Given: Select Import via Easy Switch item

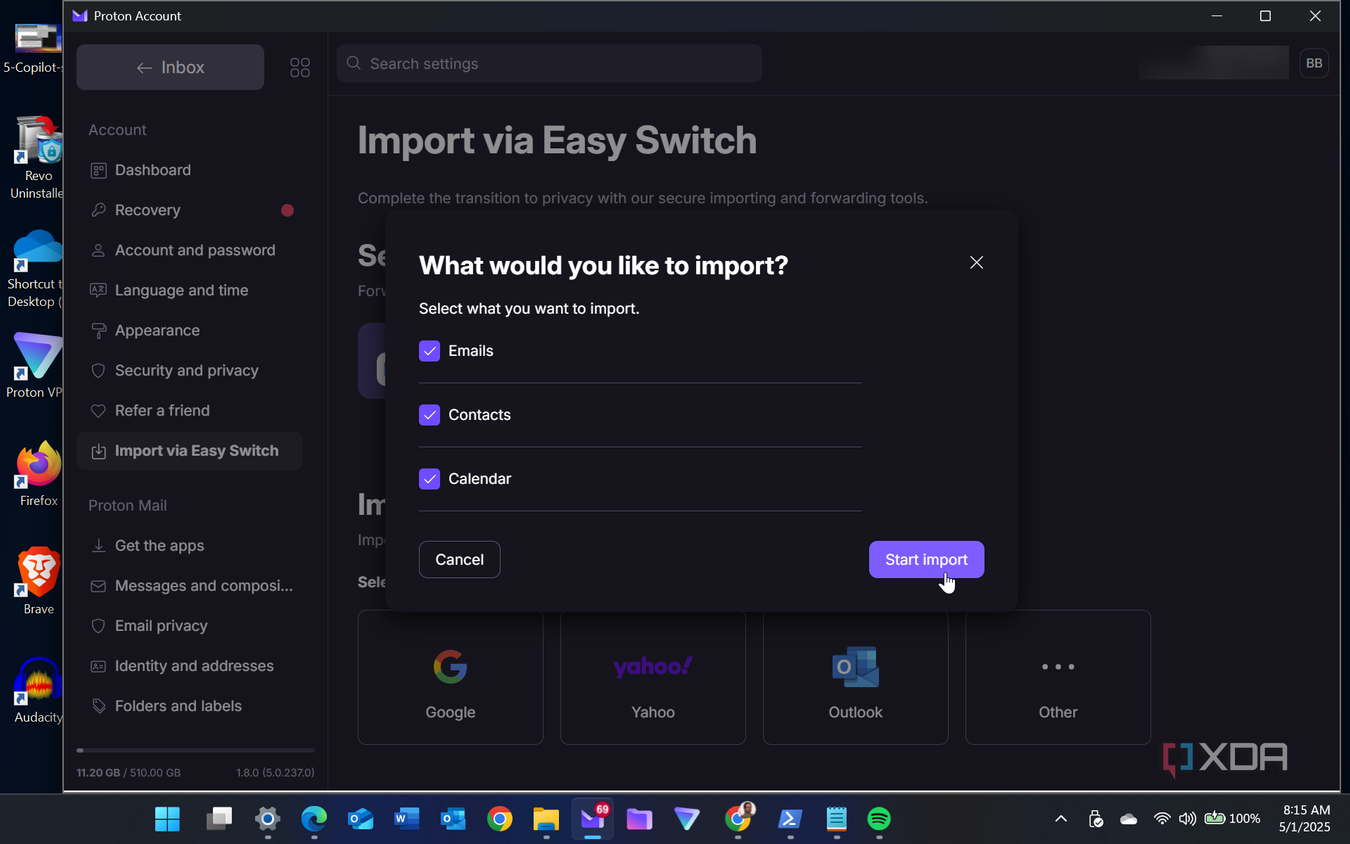Looking at the screenshot, I should (190, 450).
